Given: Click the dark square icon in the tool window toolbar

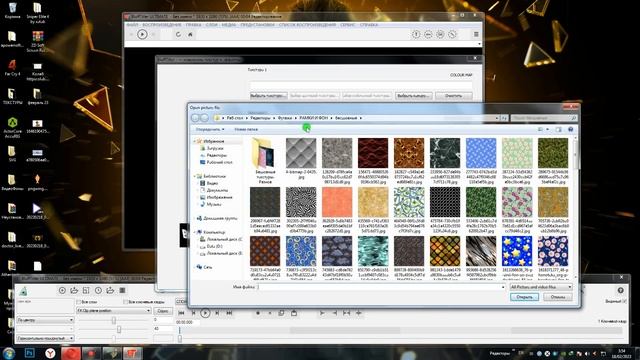Looking at the screenshot, I should pos(122,291).
